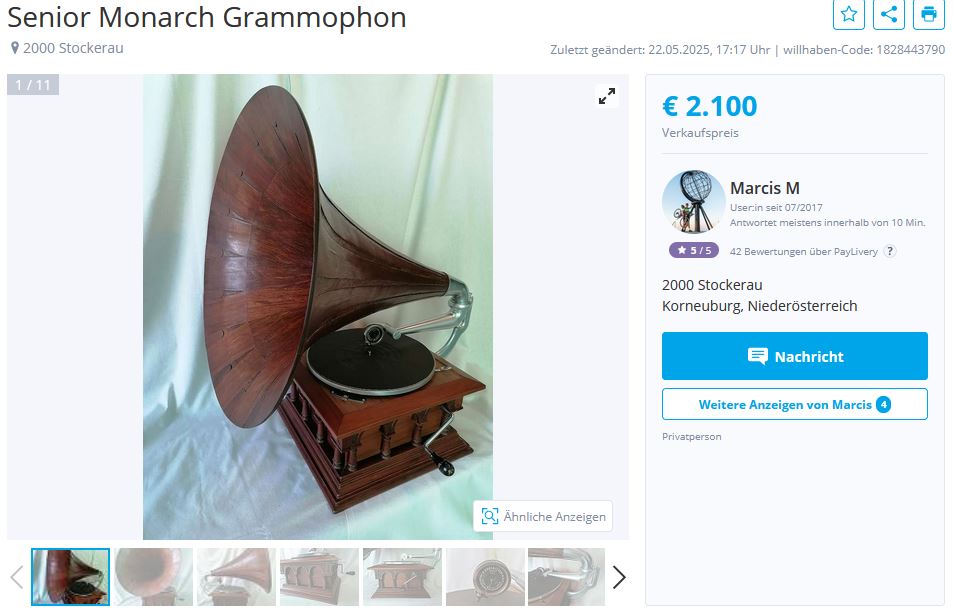This screenshot has width=953, height=615.
Task: Select fourth thumbnail showing wooden case
Action: tap(319, 577)
